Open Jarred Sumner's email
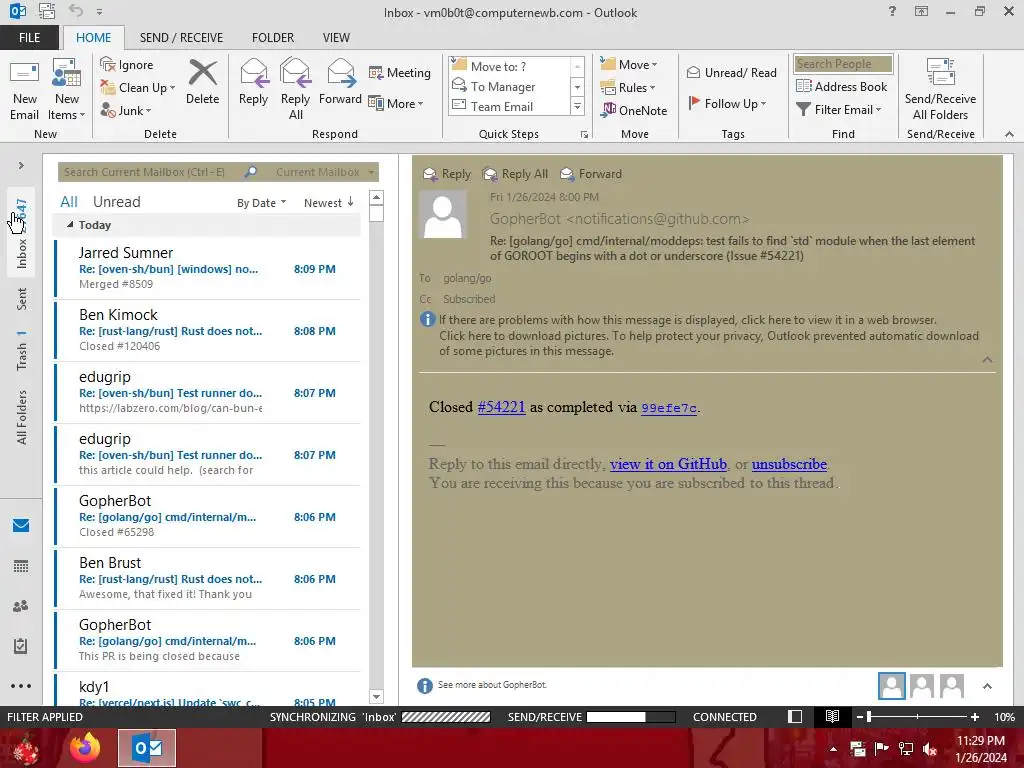 click(208, 268)
